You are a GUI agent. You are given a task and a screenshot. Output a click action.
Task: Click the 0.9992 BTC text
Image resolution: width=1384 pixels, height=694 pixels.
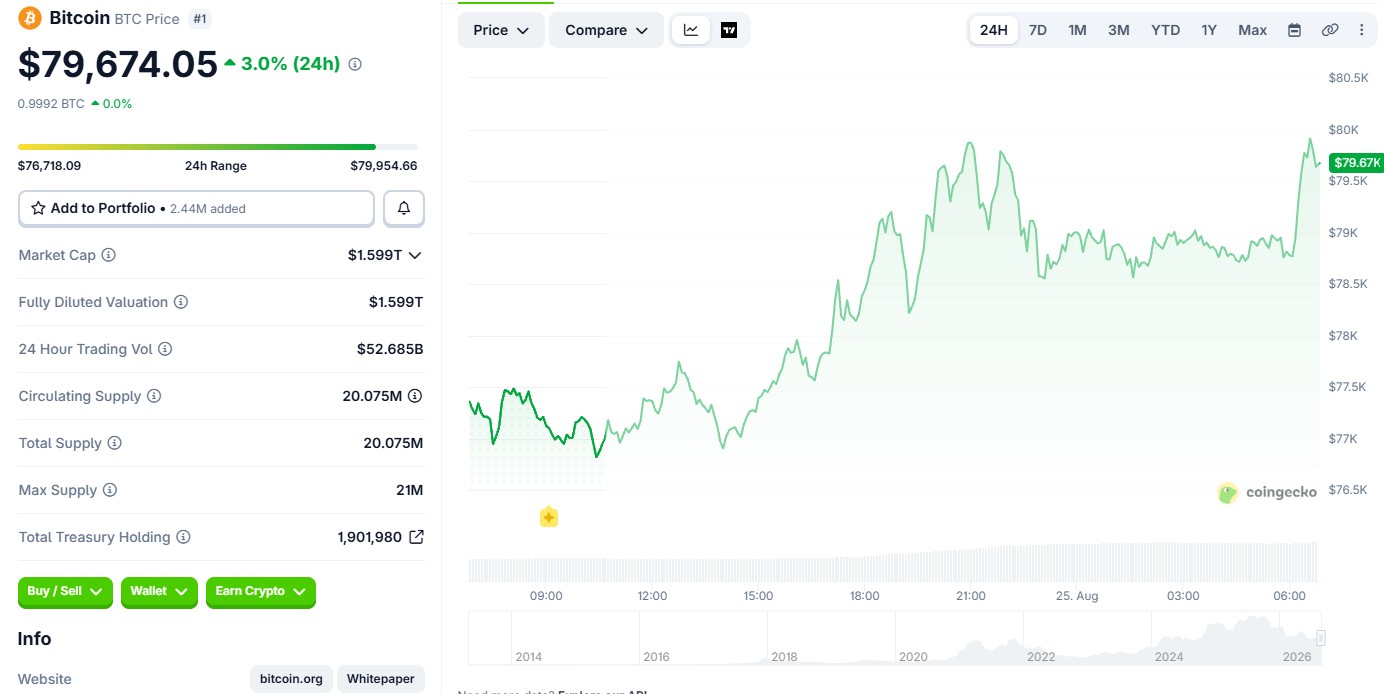click(x=51, y=103)
